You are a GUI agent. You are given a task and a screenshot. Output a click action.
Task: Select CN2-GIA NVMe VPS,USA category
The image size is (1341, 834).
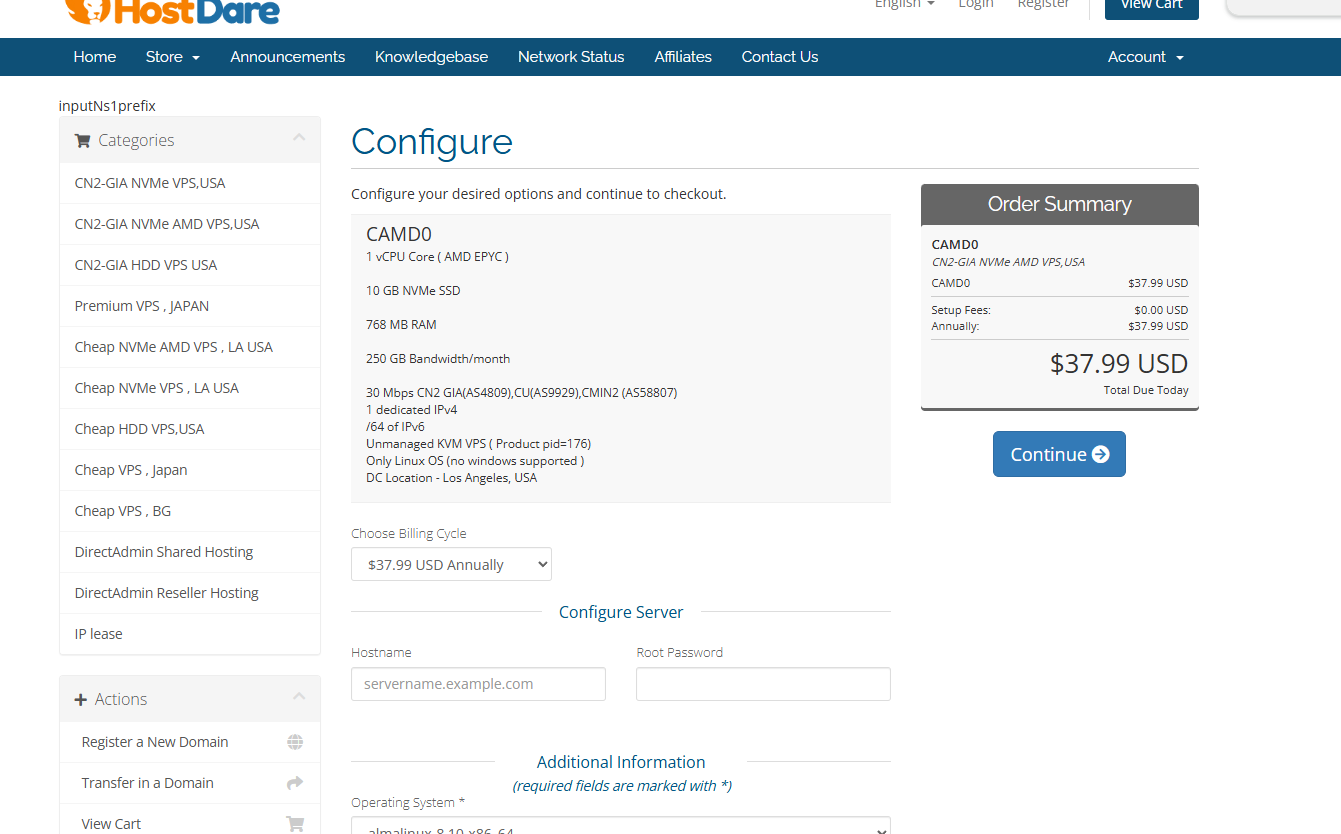tap(190, 183)
